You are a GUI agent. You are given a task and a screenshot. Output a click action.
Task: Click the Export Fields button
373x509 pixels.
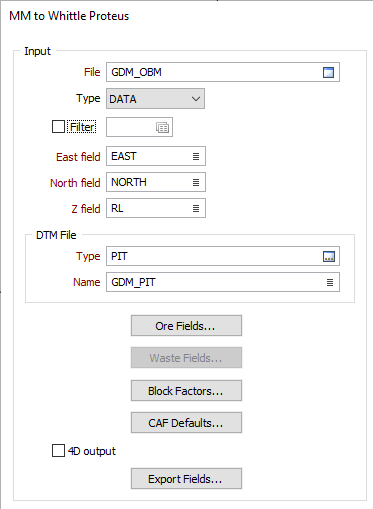[x=186, y=479]
